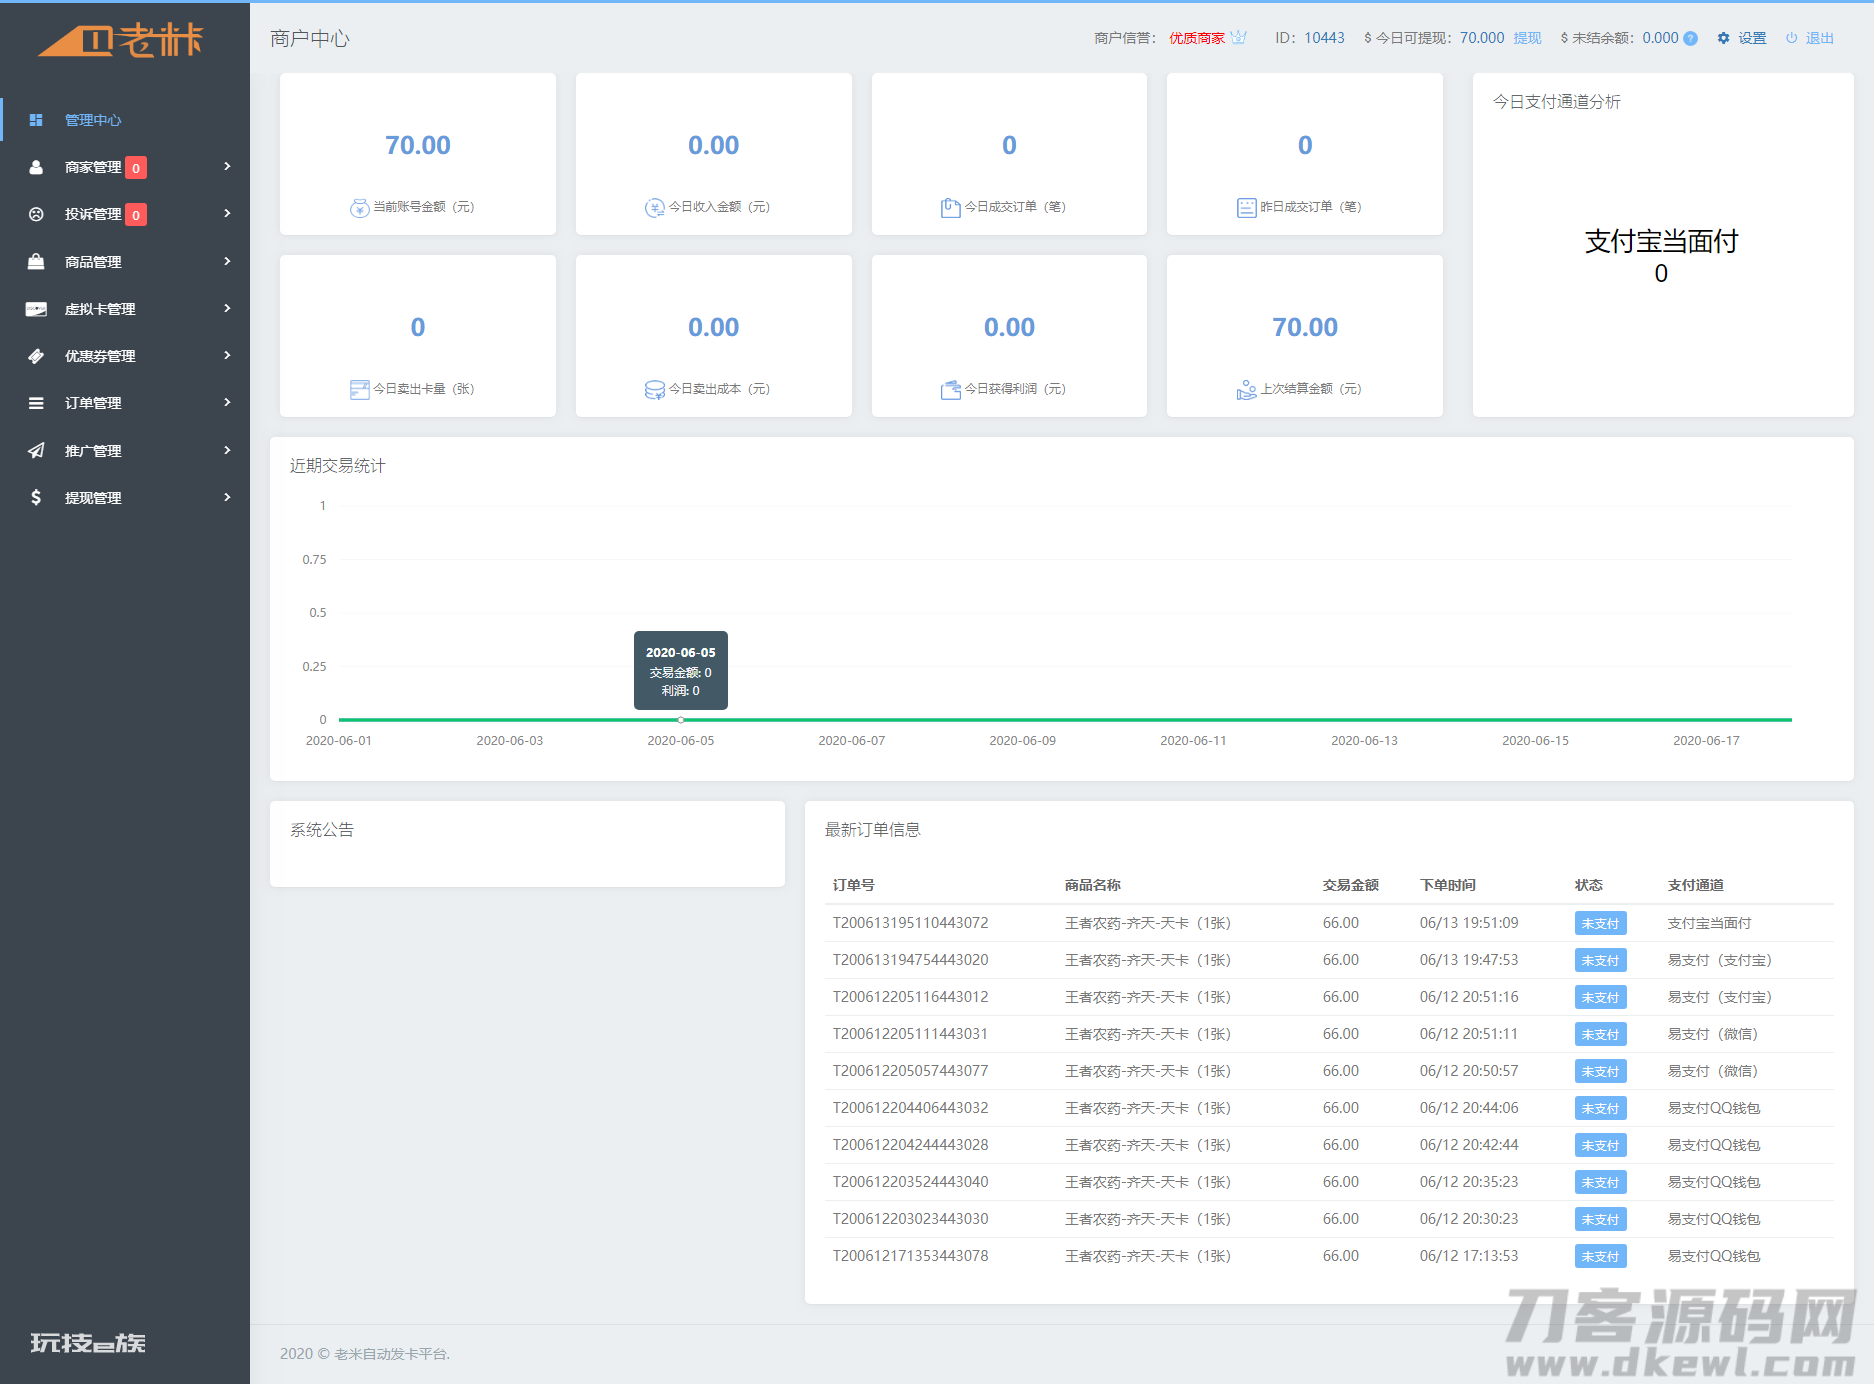Click the 70.00 上次结算金额 value
This screenshot has height=1384, width=1874.
click(x=1305, y=327)
